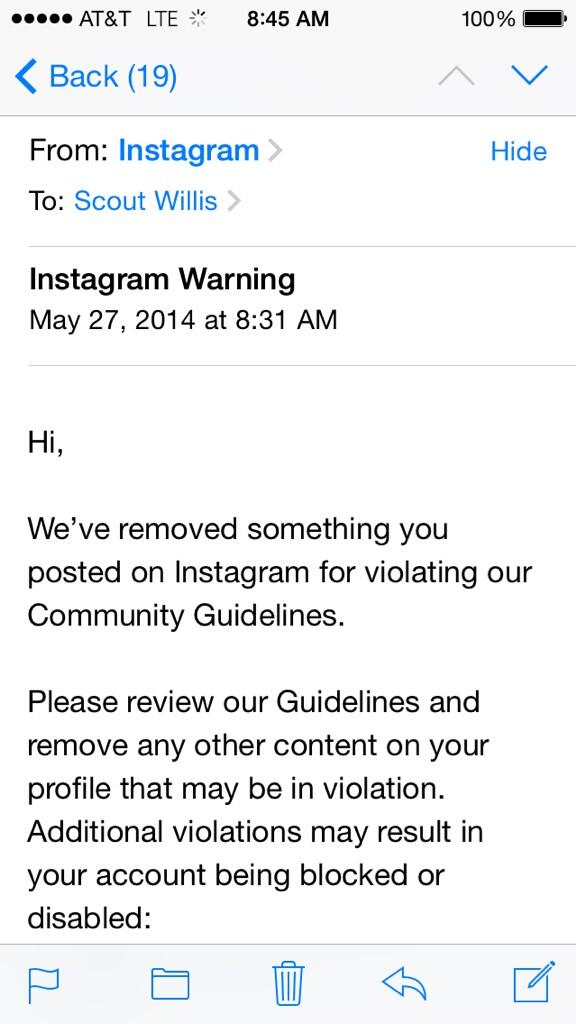Image resolution: width=576 pixels, height=1024 pixels.
Task: Tap the Please review our Guidelines paragraph
Action: [258, 810]
